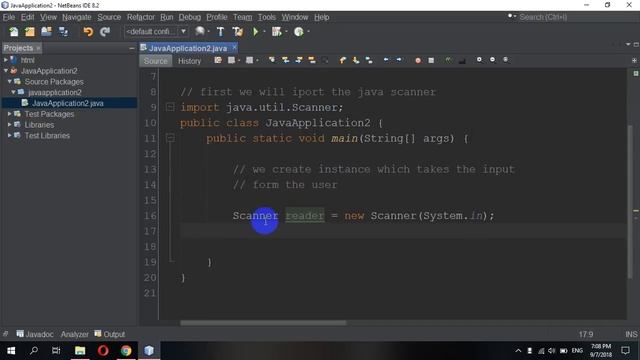Click the editor vertical scrollbar

click(630, 202)
